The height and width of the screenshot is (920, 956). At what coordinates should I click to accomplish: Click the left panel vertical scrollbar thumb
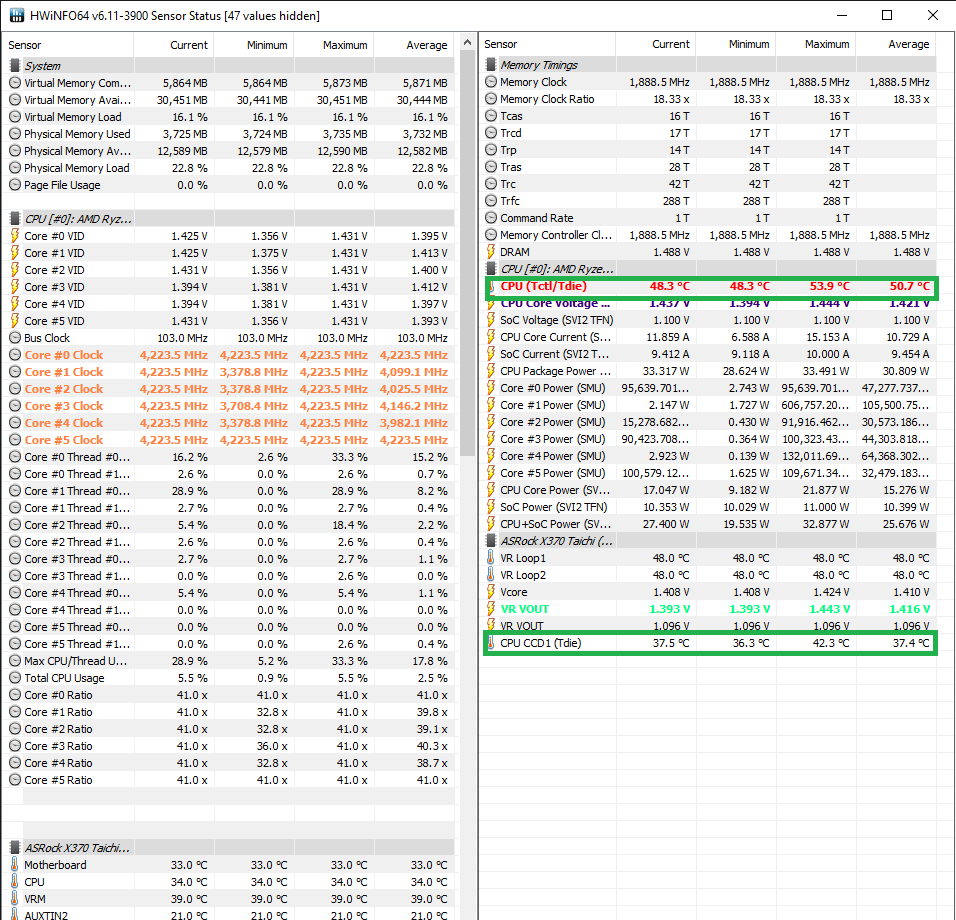click(468, 253)
